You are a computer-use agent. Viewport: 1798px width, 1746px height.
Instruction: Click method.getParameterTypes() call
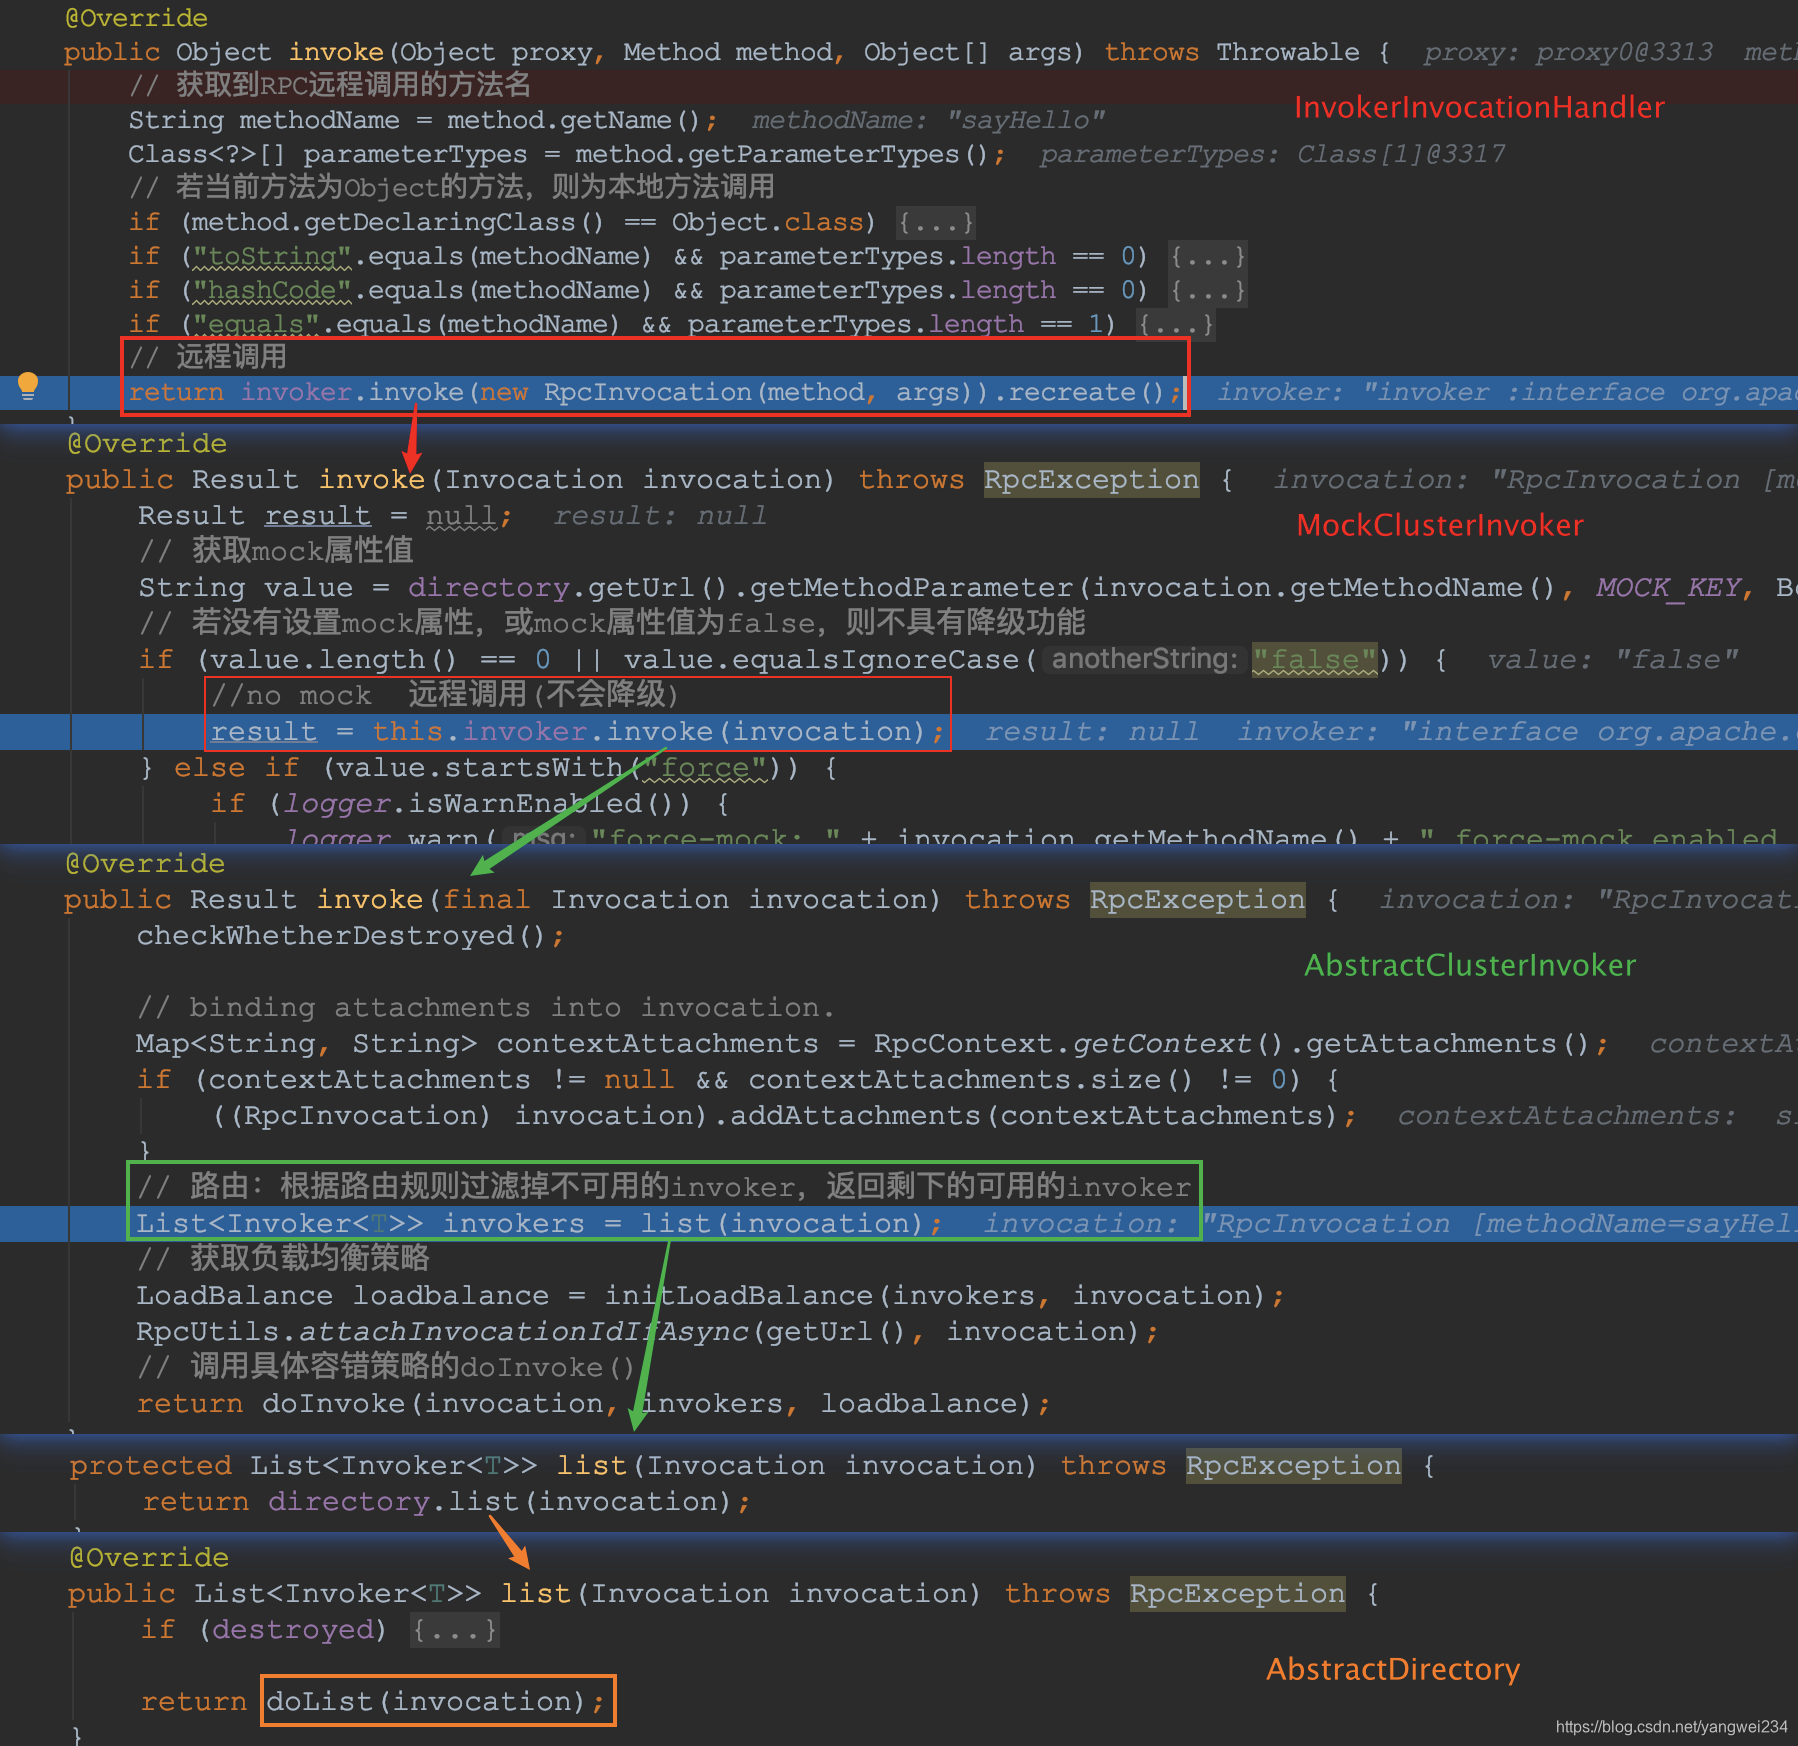point(782,154)
